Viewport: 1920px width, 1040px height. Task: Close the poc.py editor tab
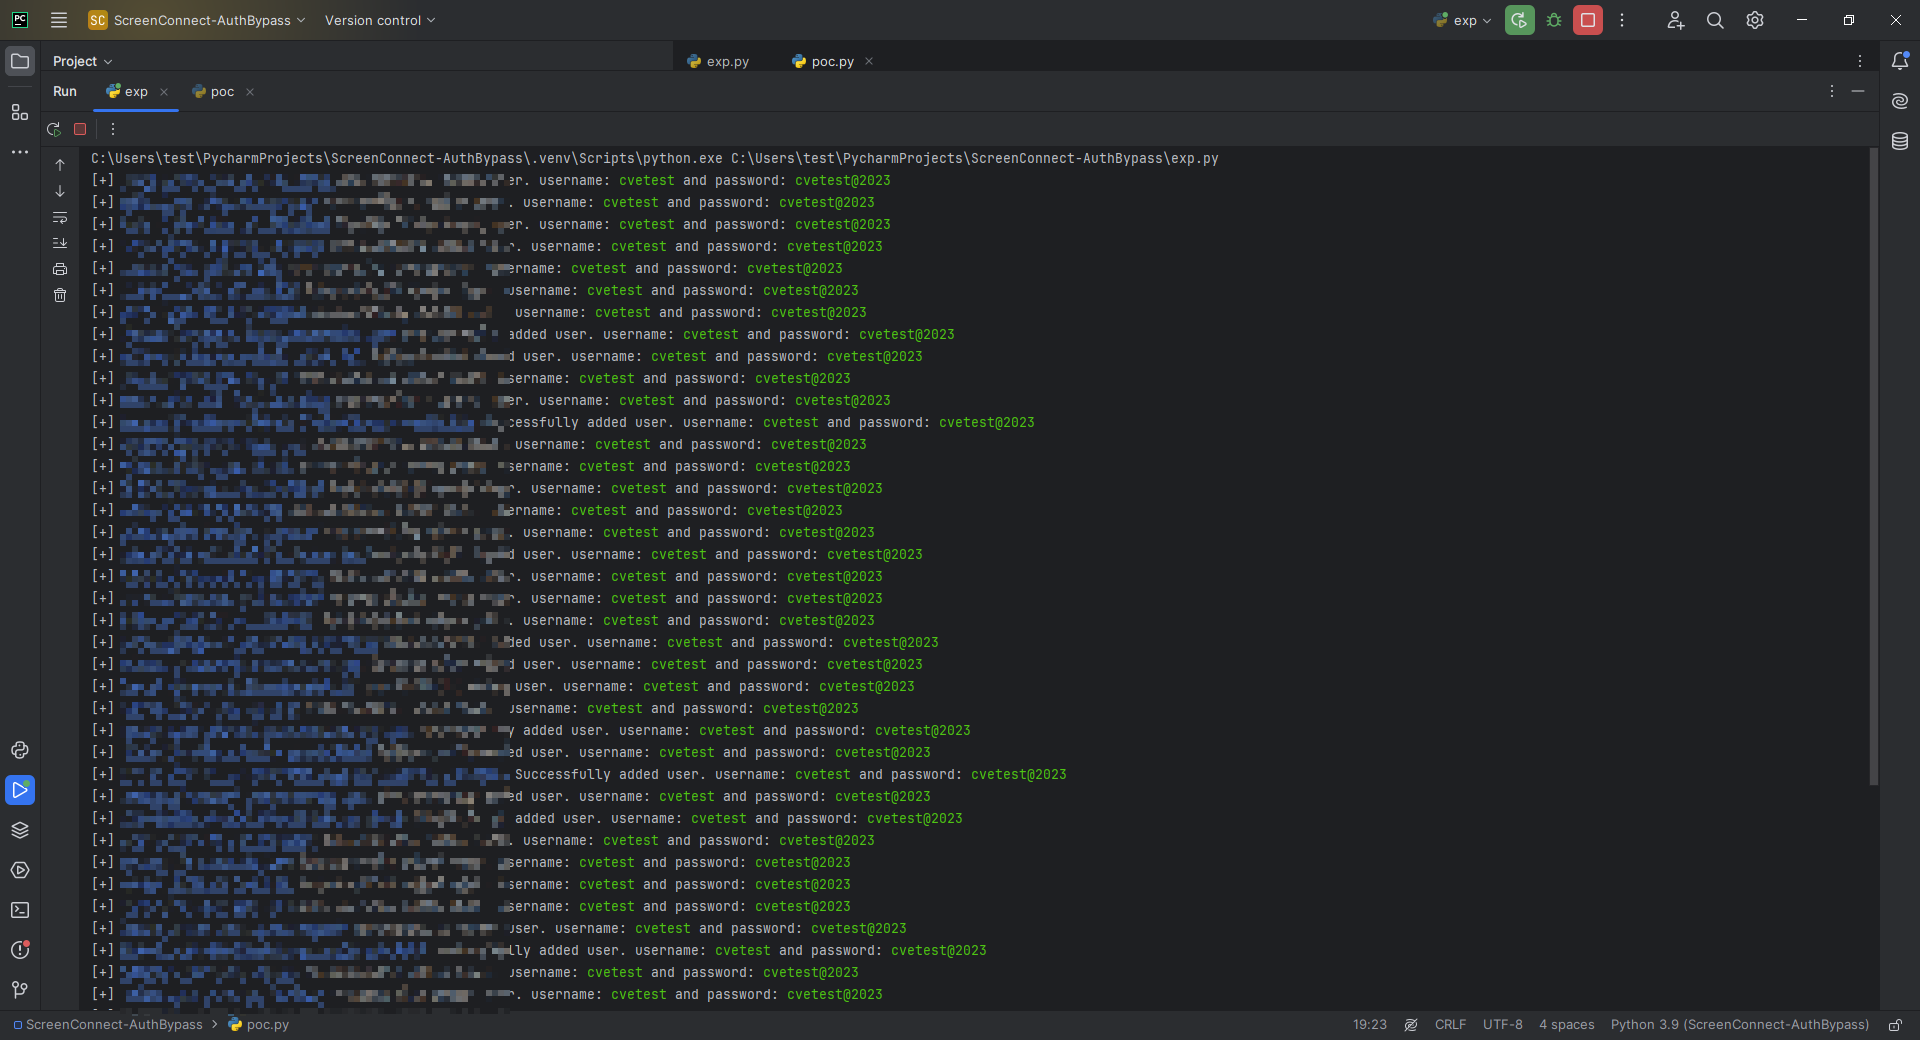tap(869, 61)
